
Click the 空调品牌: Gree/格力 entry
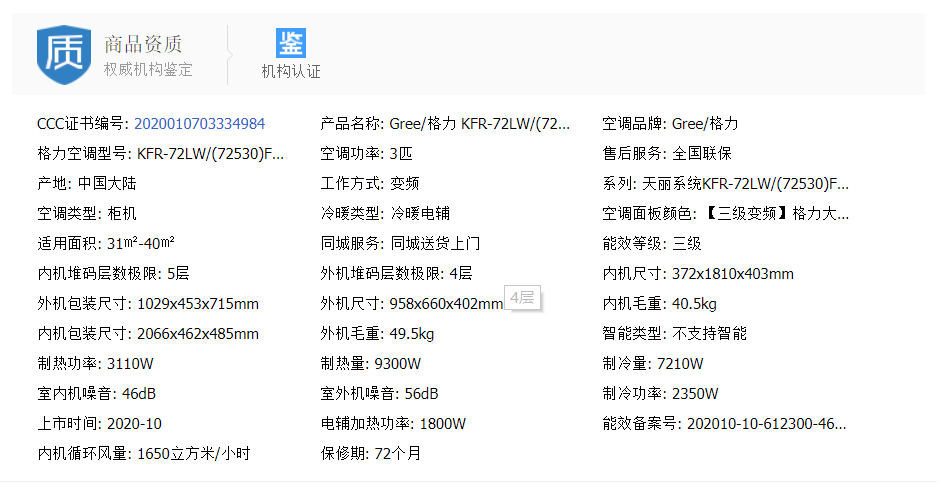670,124
